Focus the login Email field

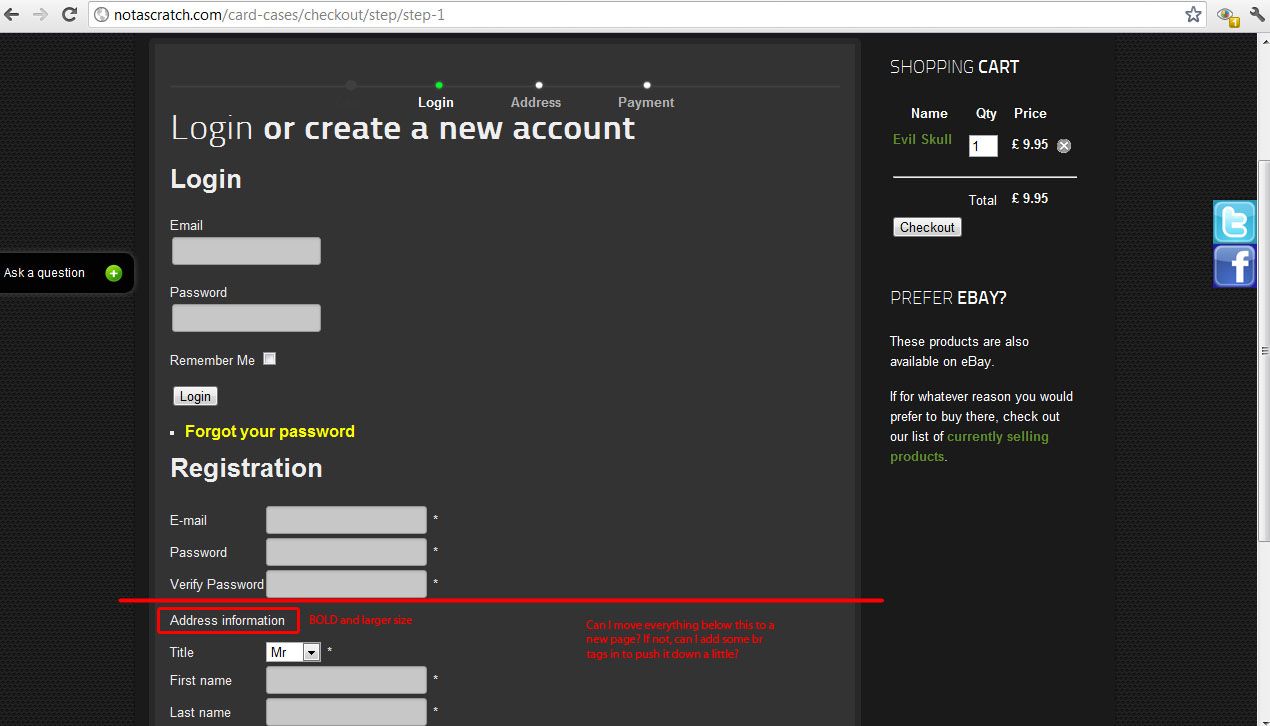(246, 251)
